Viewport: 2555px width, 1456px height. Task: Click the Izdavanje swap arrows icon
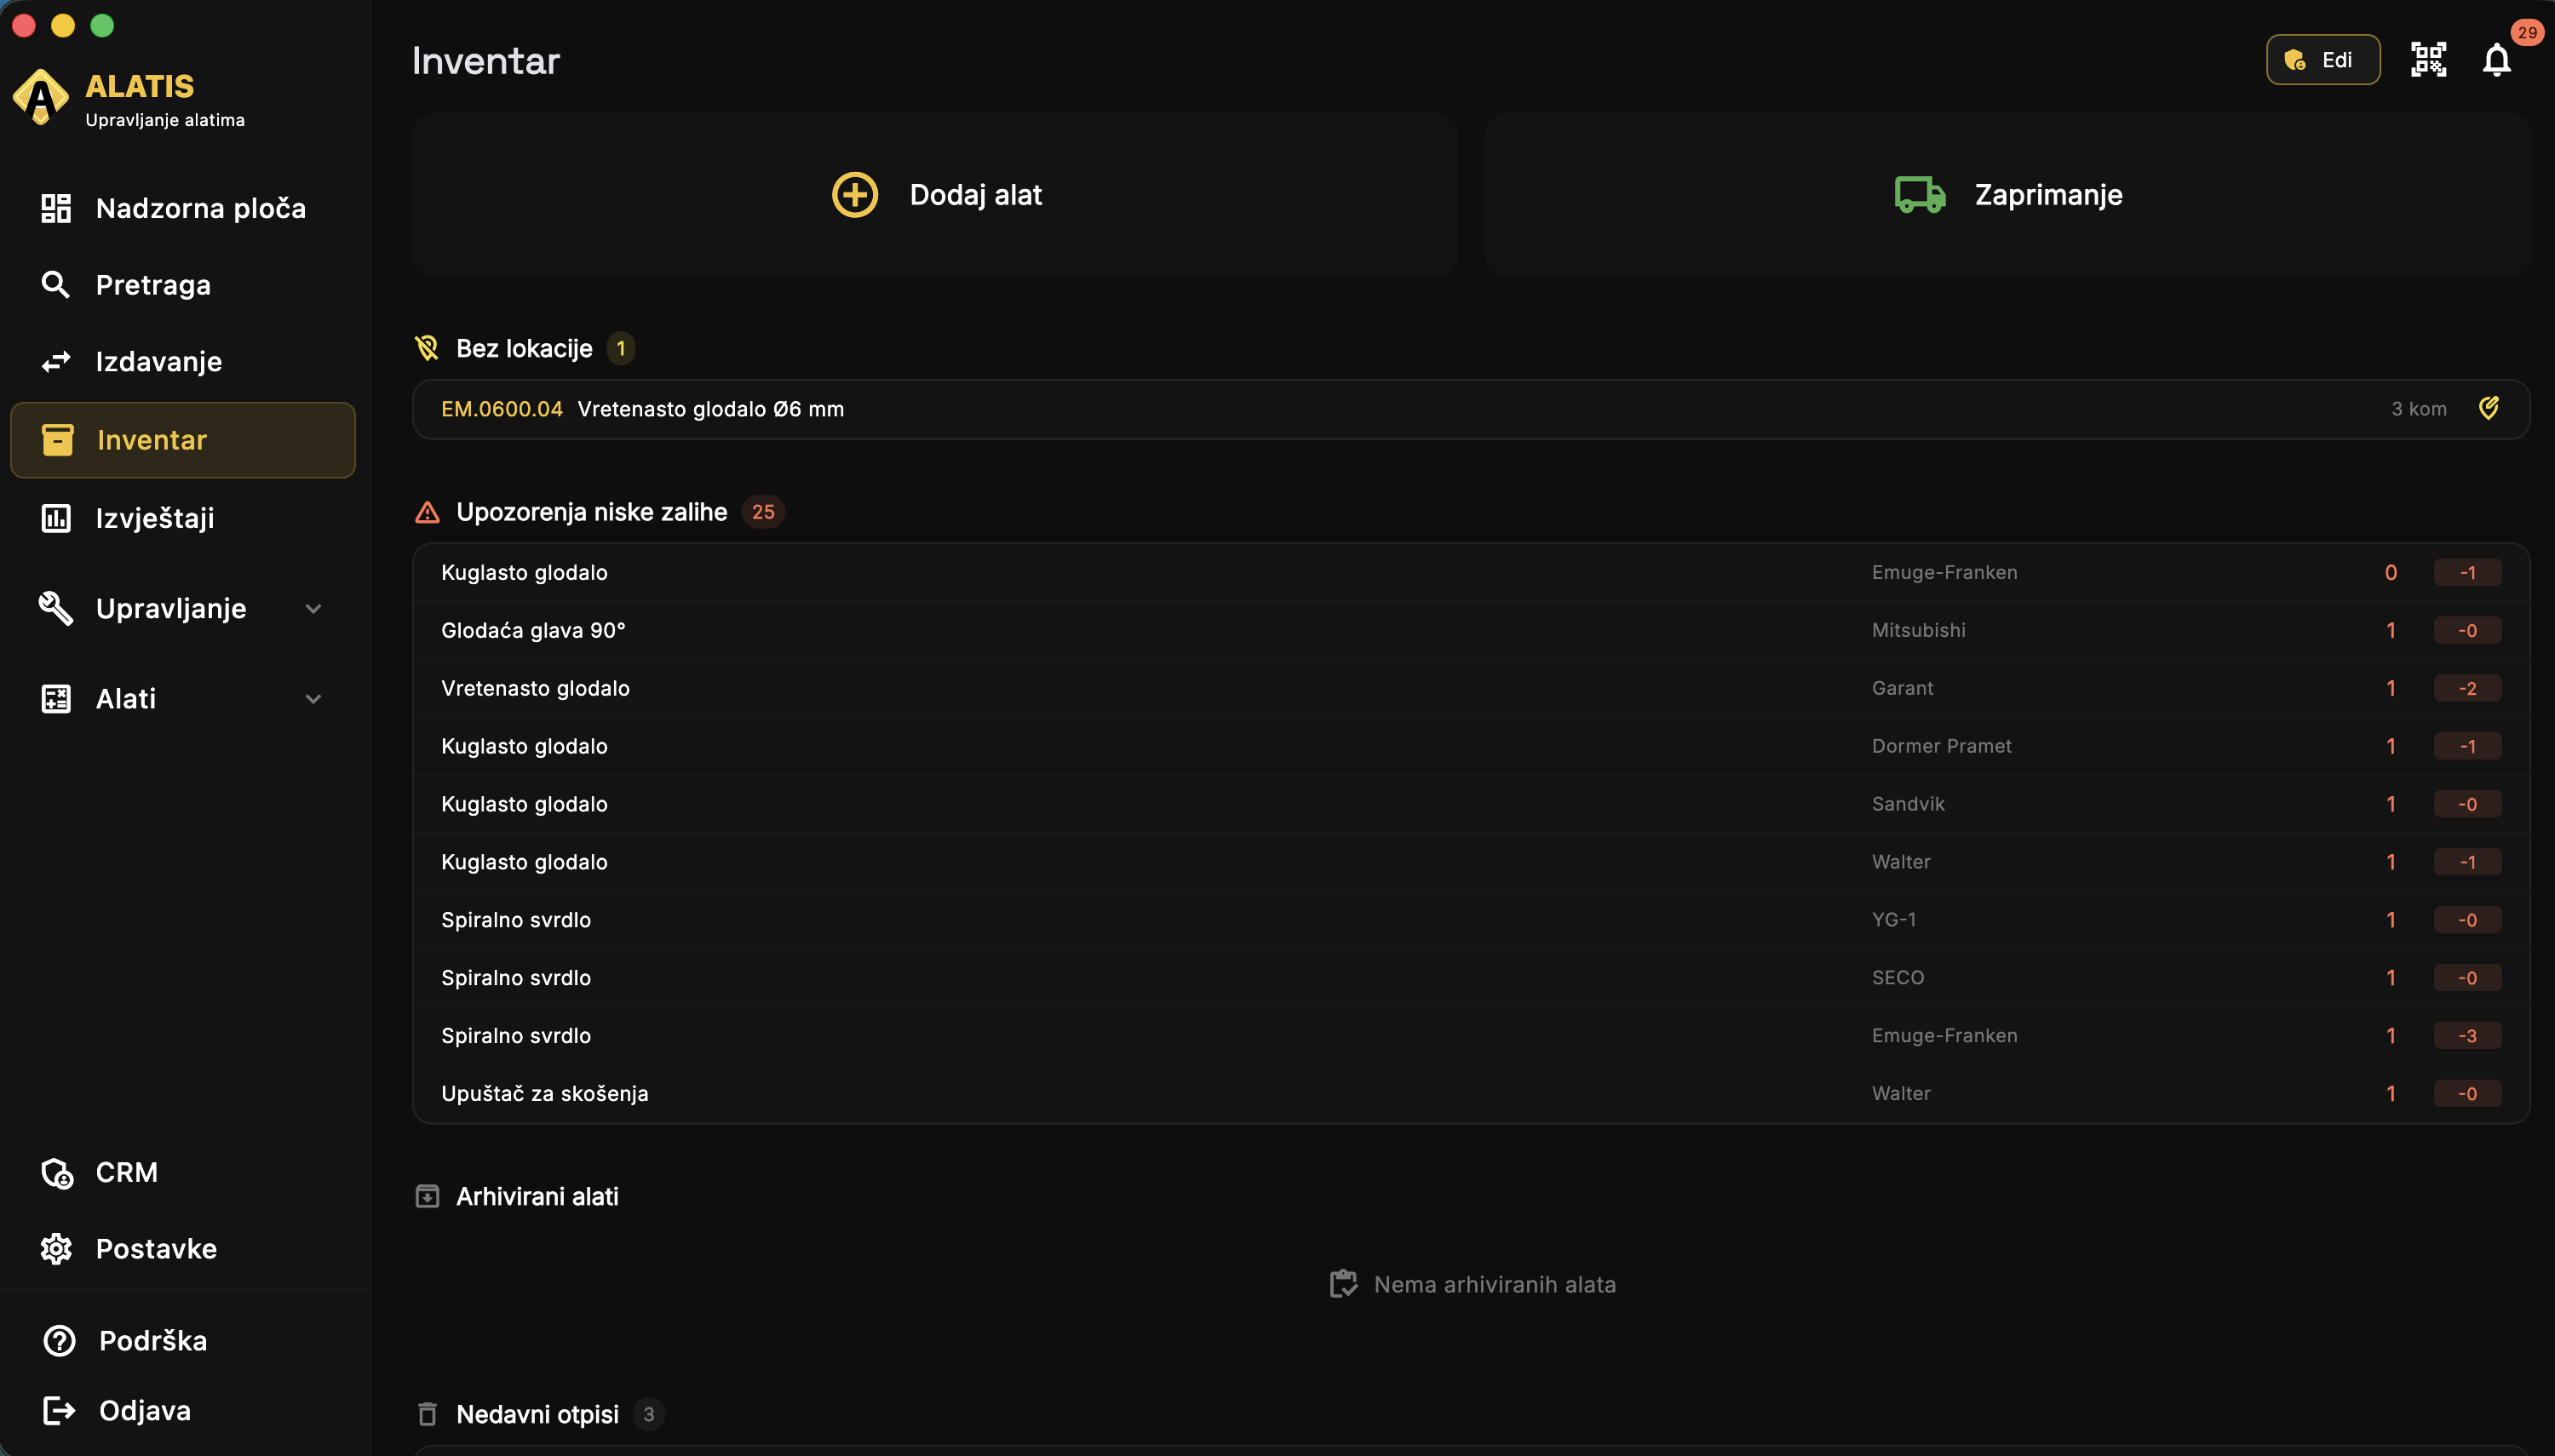point(56,361)
